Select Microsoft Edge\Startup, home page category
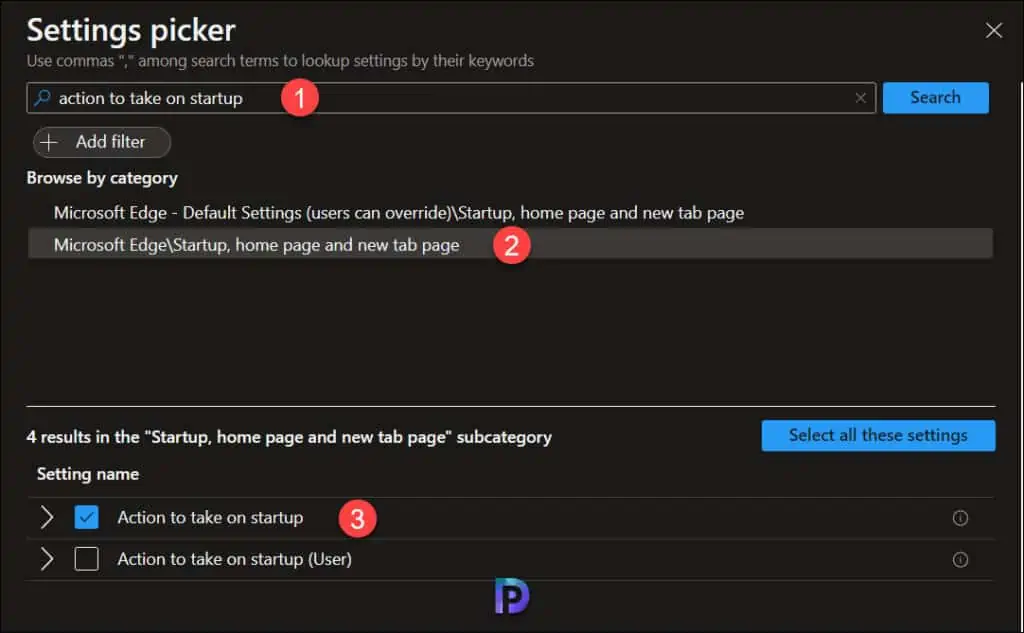This screenshot has width=1024, height=633. coord(510,244)
